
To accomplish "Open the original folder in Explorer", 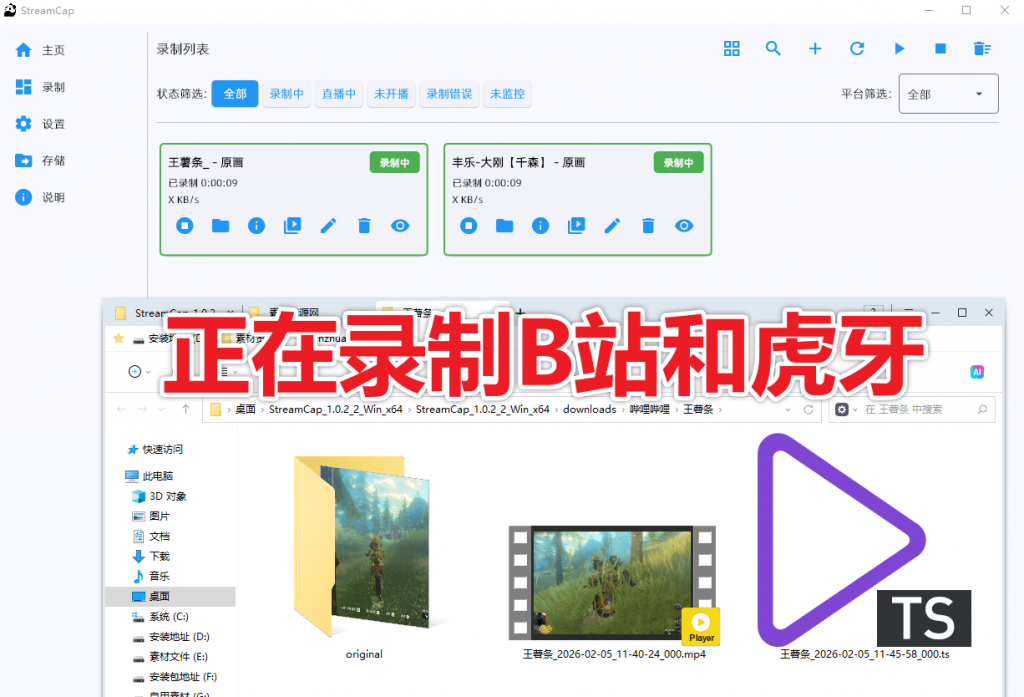I will point(364,557).
